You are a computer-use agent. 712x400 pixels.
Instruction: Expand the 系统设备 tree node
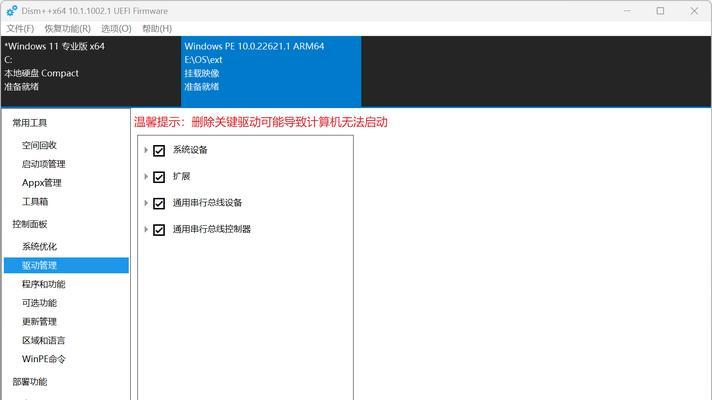click(146, 150)
